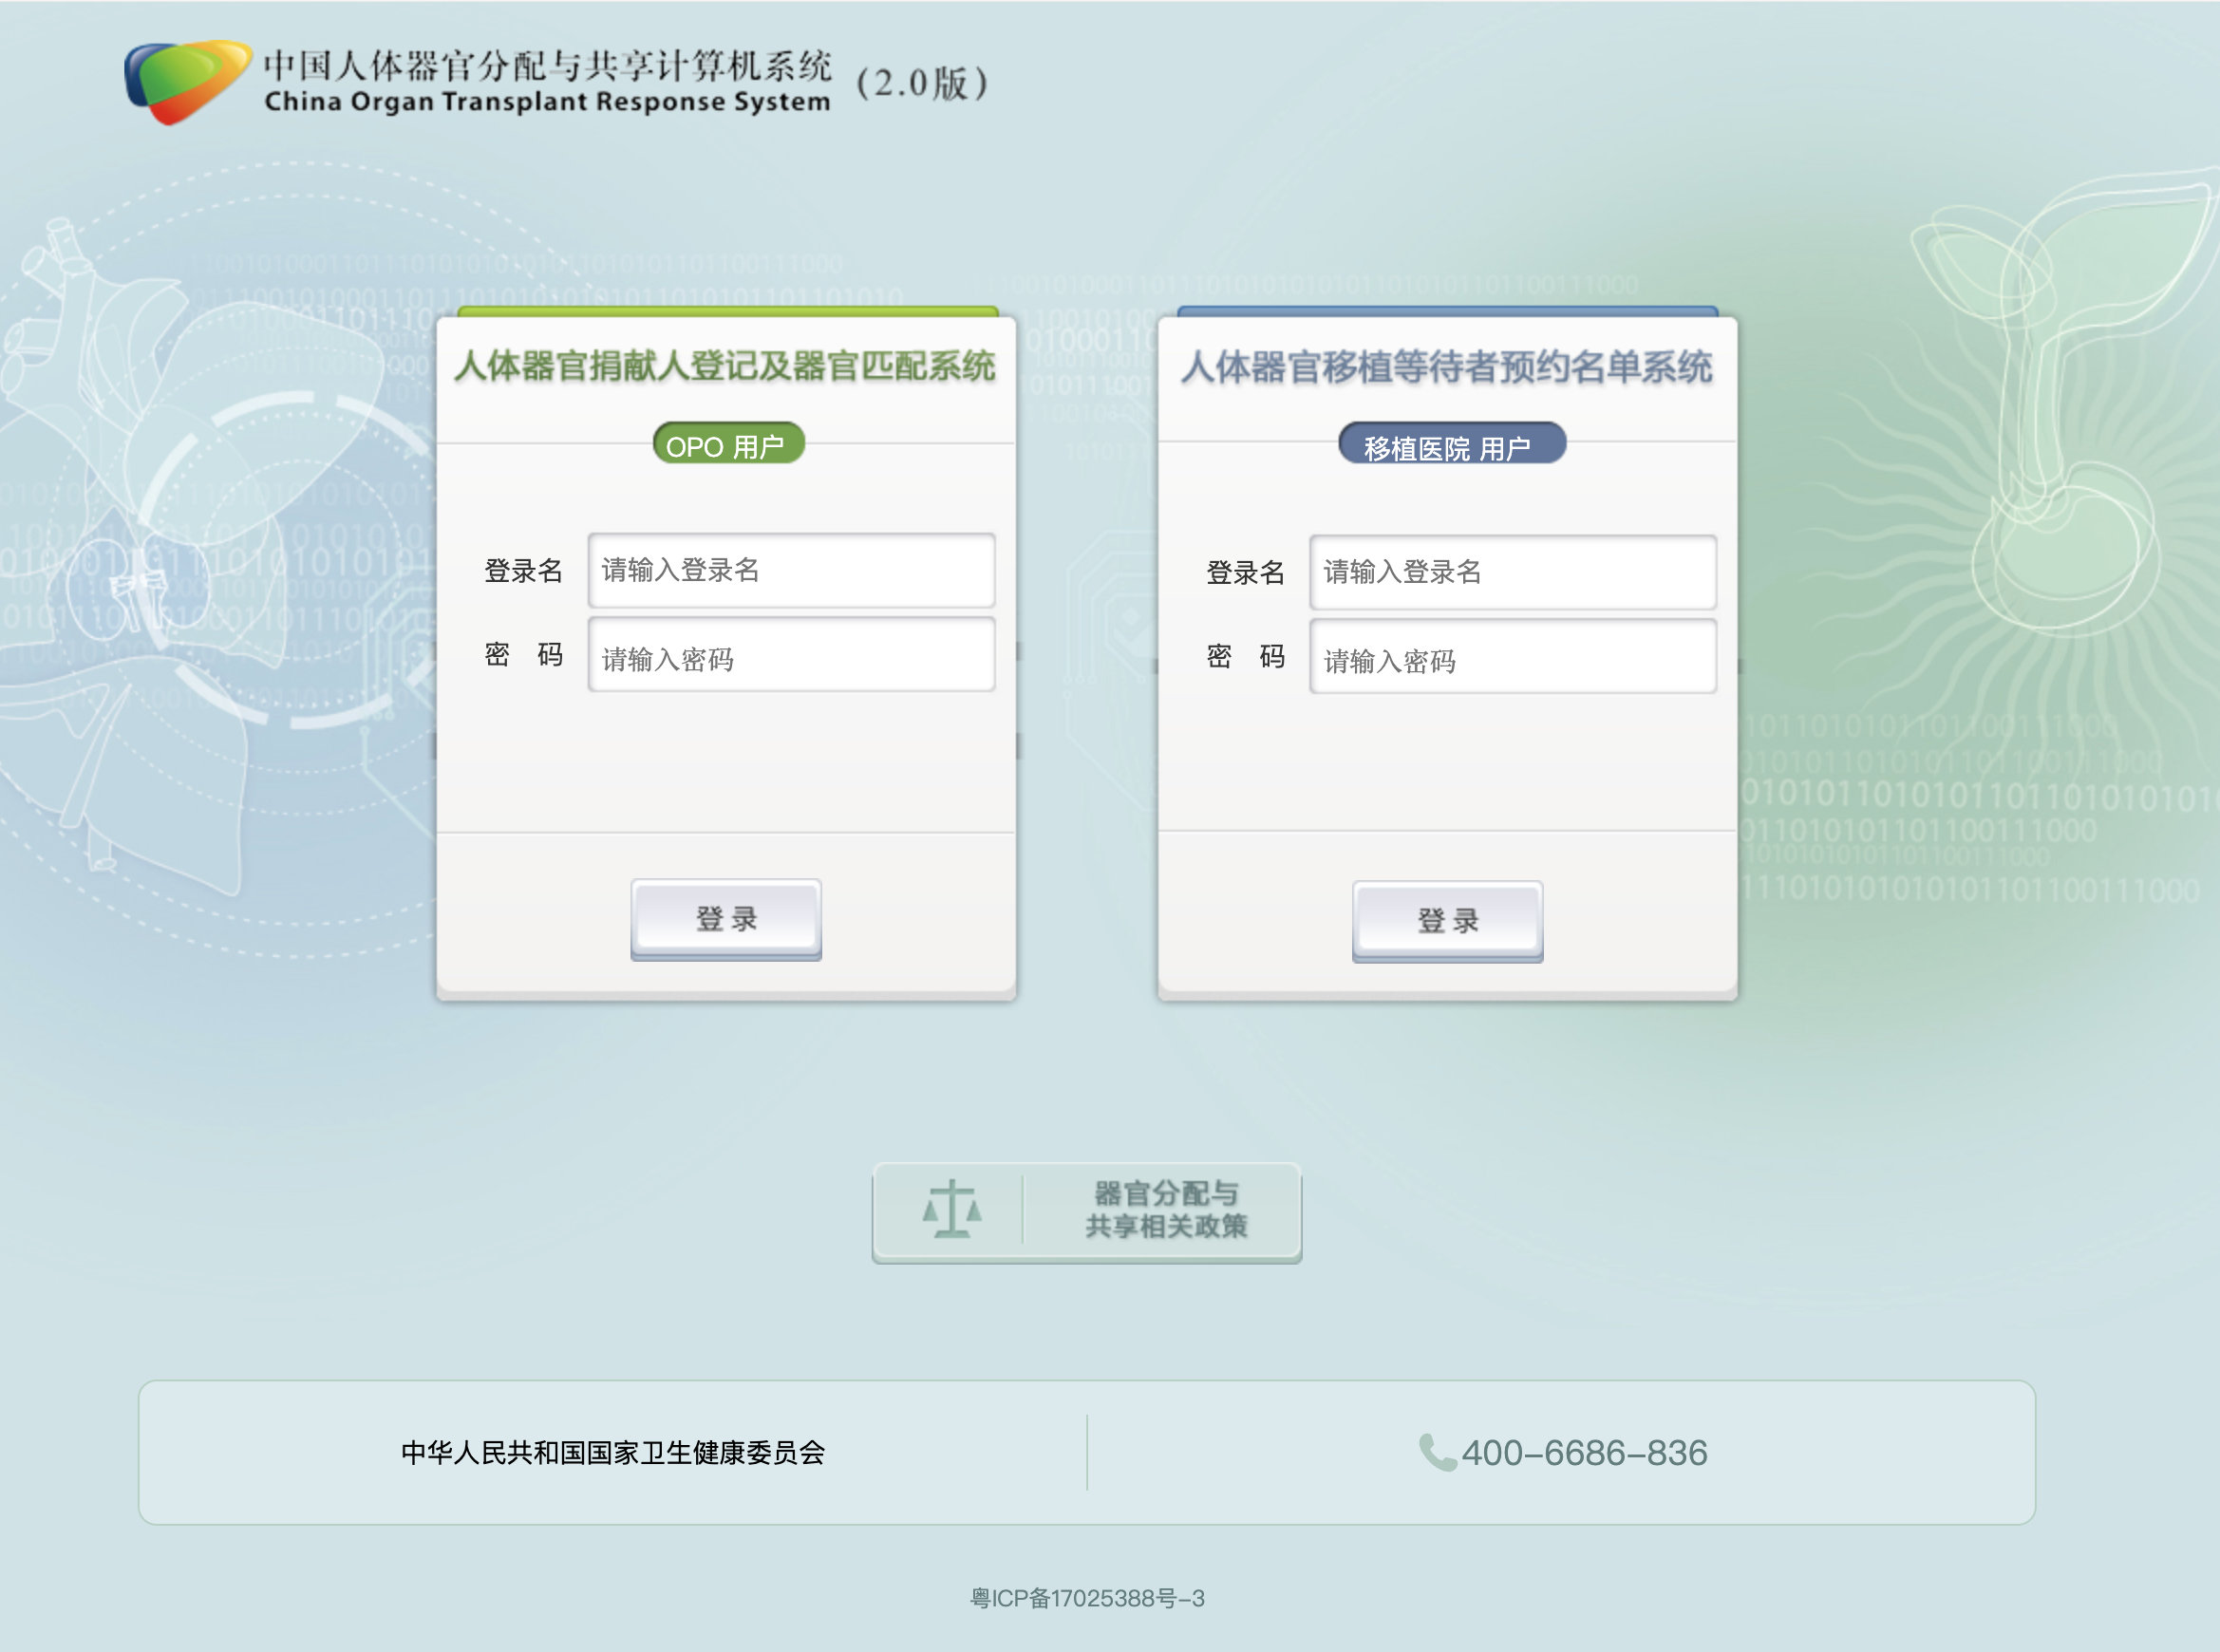Viewport: 2220px width, 1652px height.
Task: Click the phone handset icon
Action: coord(1437,1452)
